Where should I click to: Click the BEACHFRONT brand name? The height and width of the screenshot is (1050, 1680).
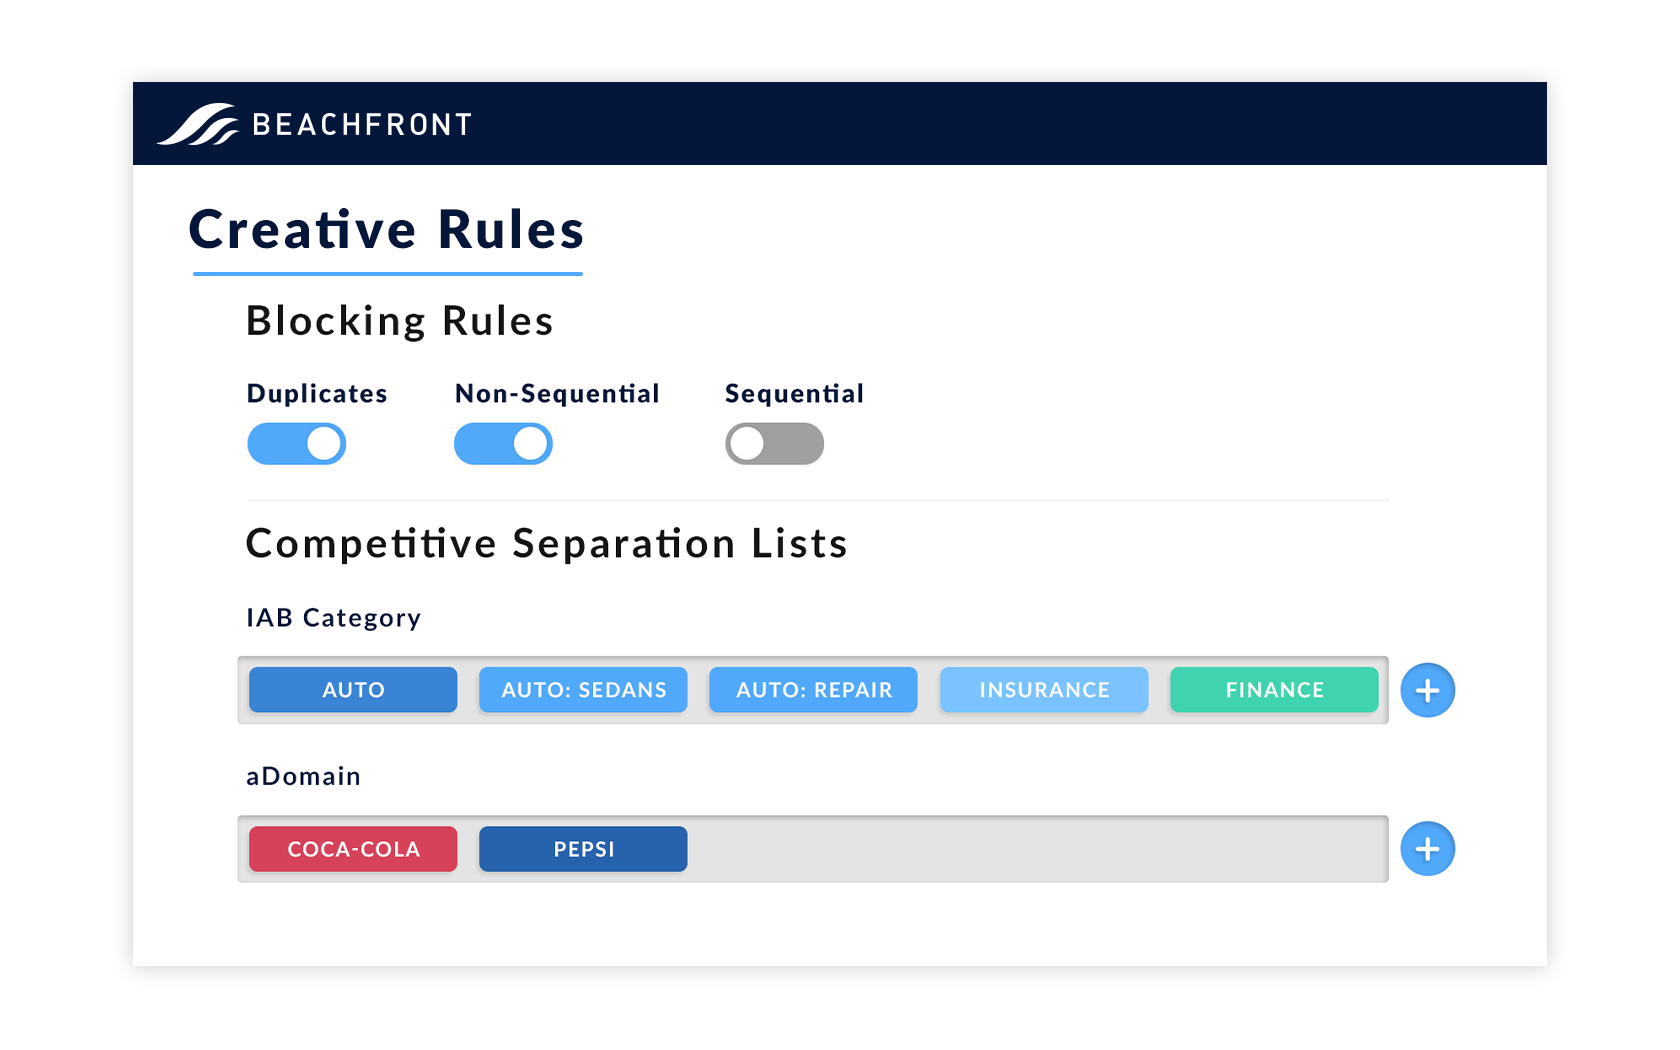(362, 125)
